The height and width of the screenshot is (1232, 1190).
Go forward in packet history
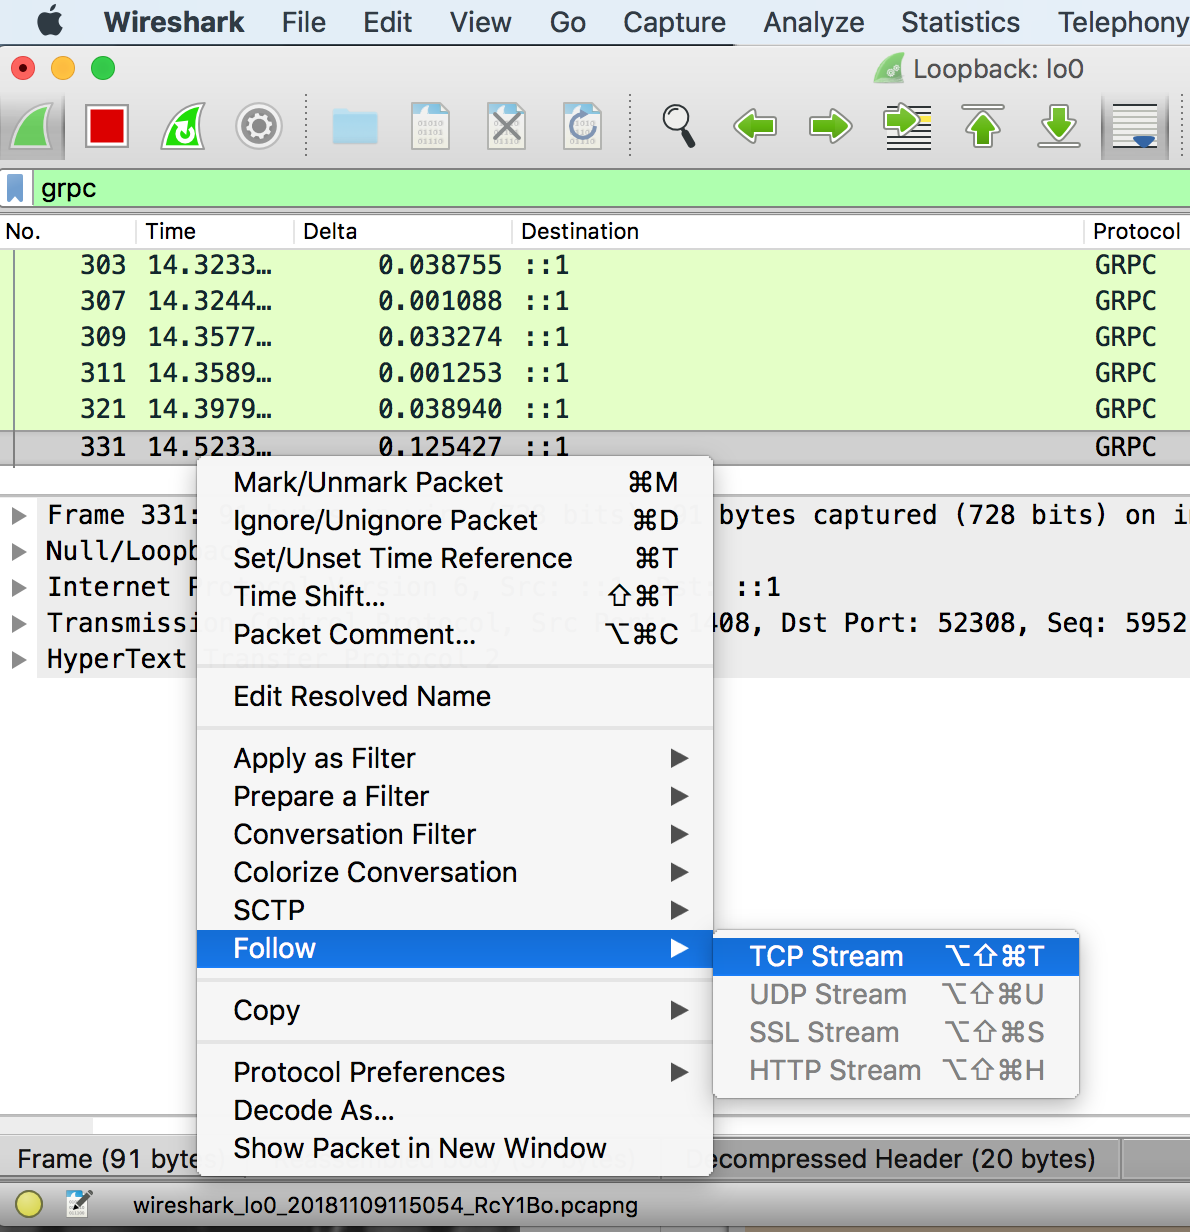point(831,127)
